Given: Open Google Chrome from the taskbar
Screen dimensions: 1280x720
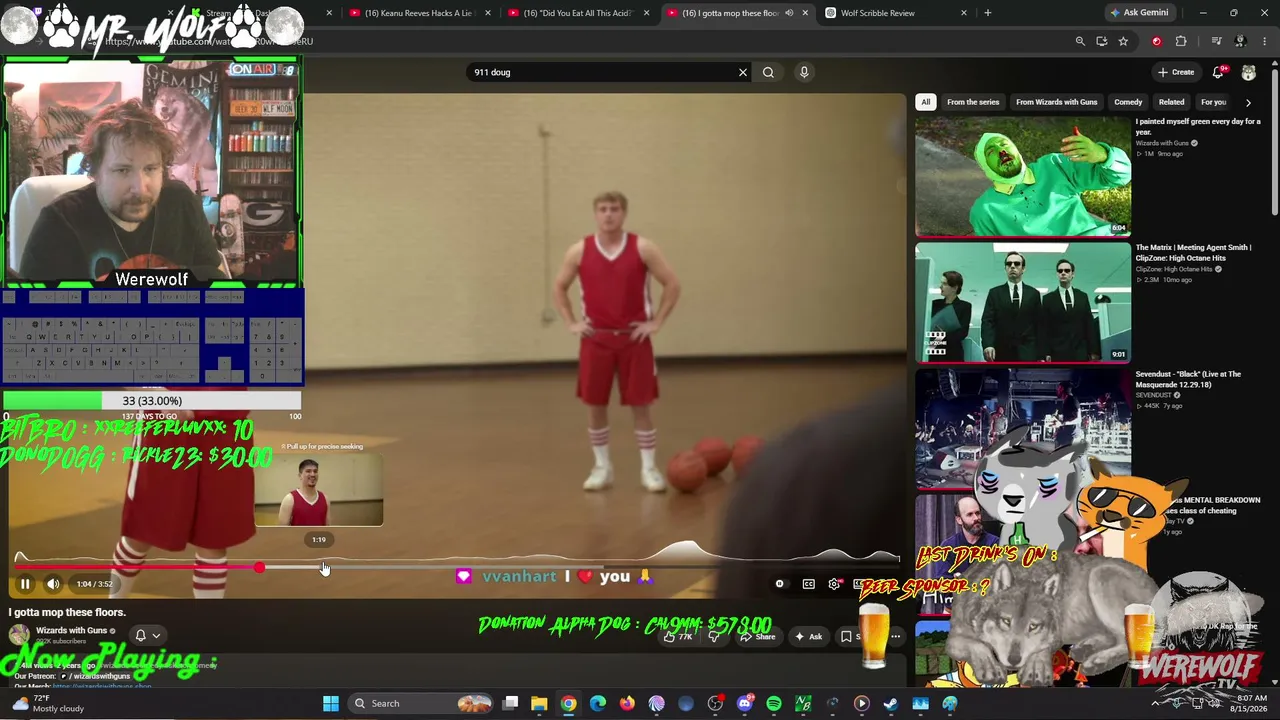Looking at the screenshot, I should [x=568, y=703].
